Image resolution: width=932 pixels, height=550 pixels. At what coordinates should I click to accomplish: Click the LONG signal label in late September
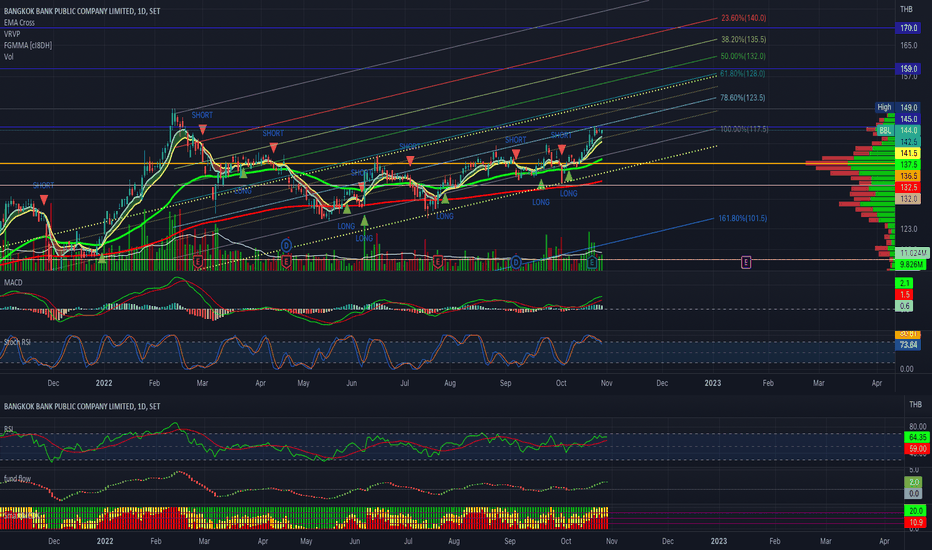tap(540, 202)
